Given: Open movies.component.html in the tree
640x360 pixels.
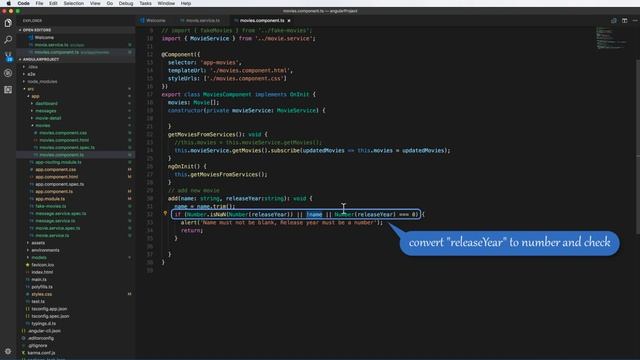Looking at the screenshot, I should point(64,140).
